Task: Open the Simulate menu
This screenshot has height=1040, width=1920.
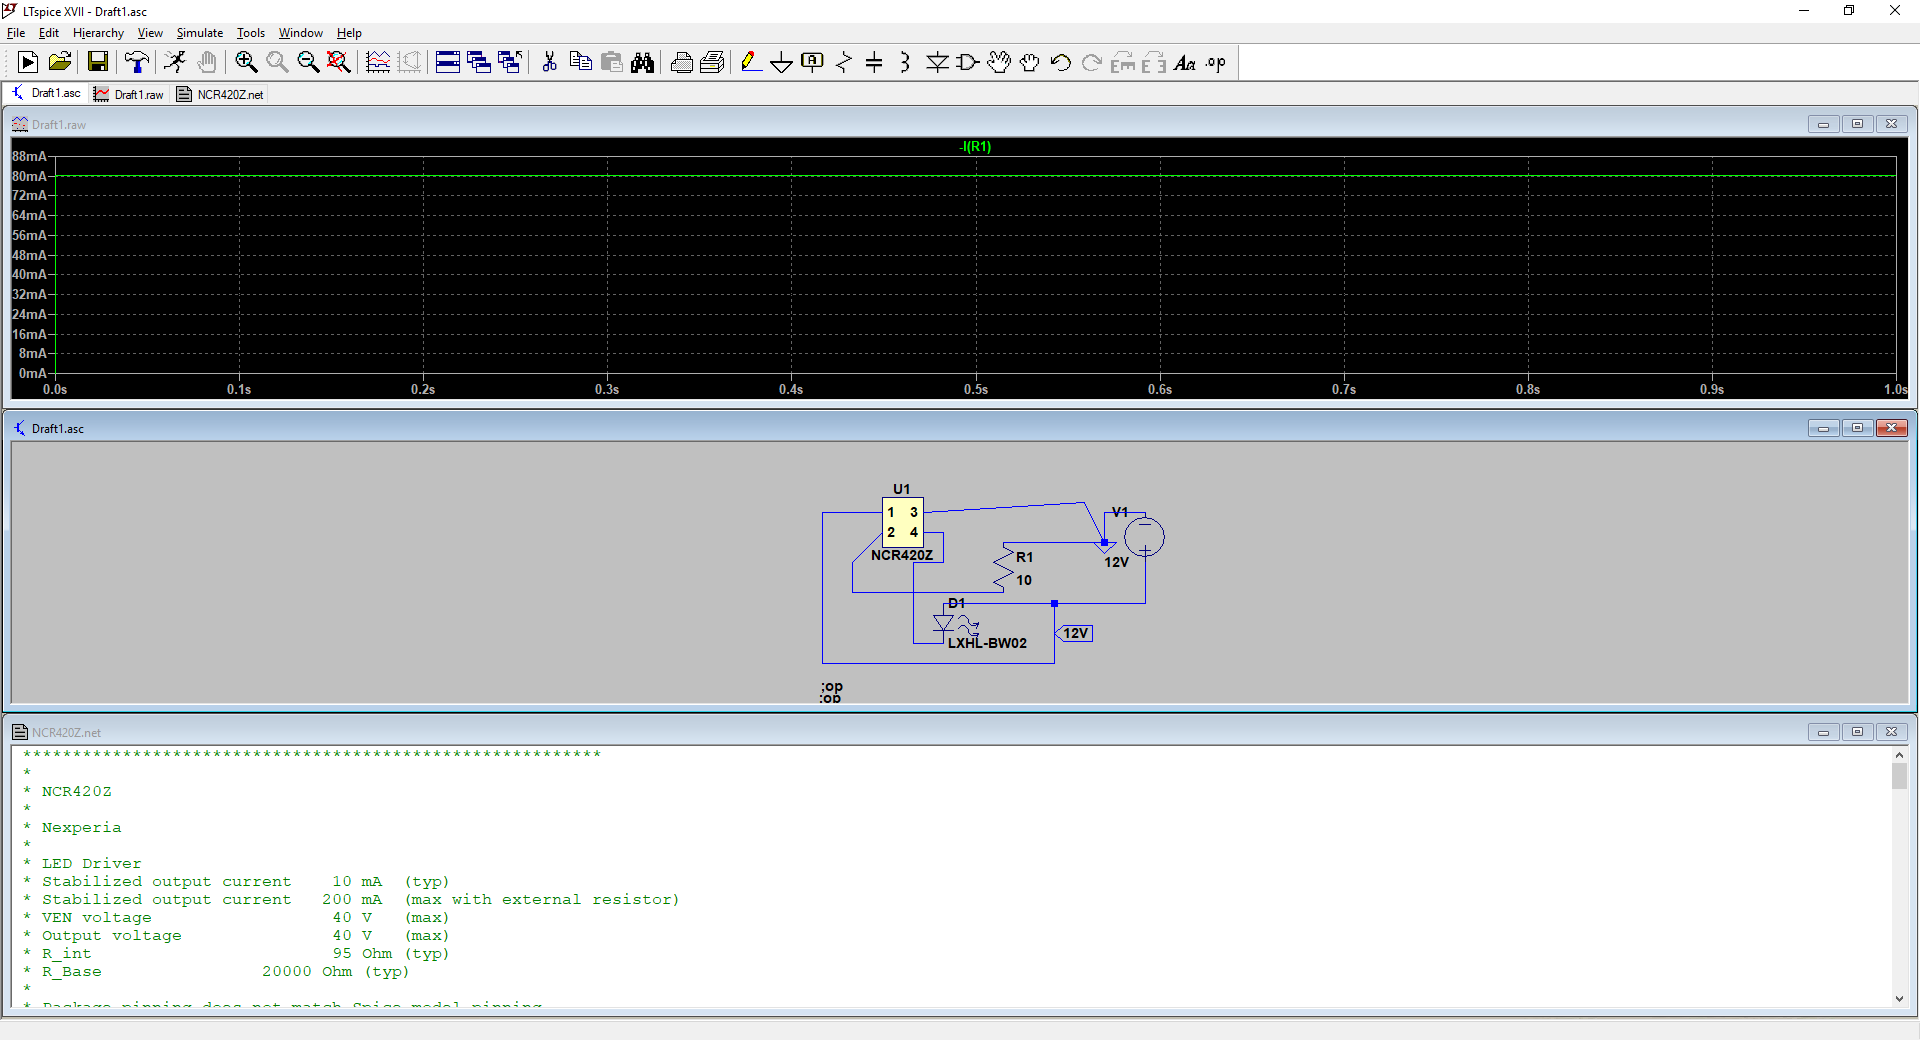Action: (x=200, y=33)
